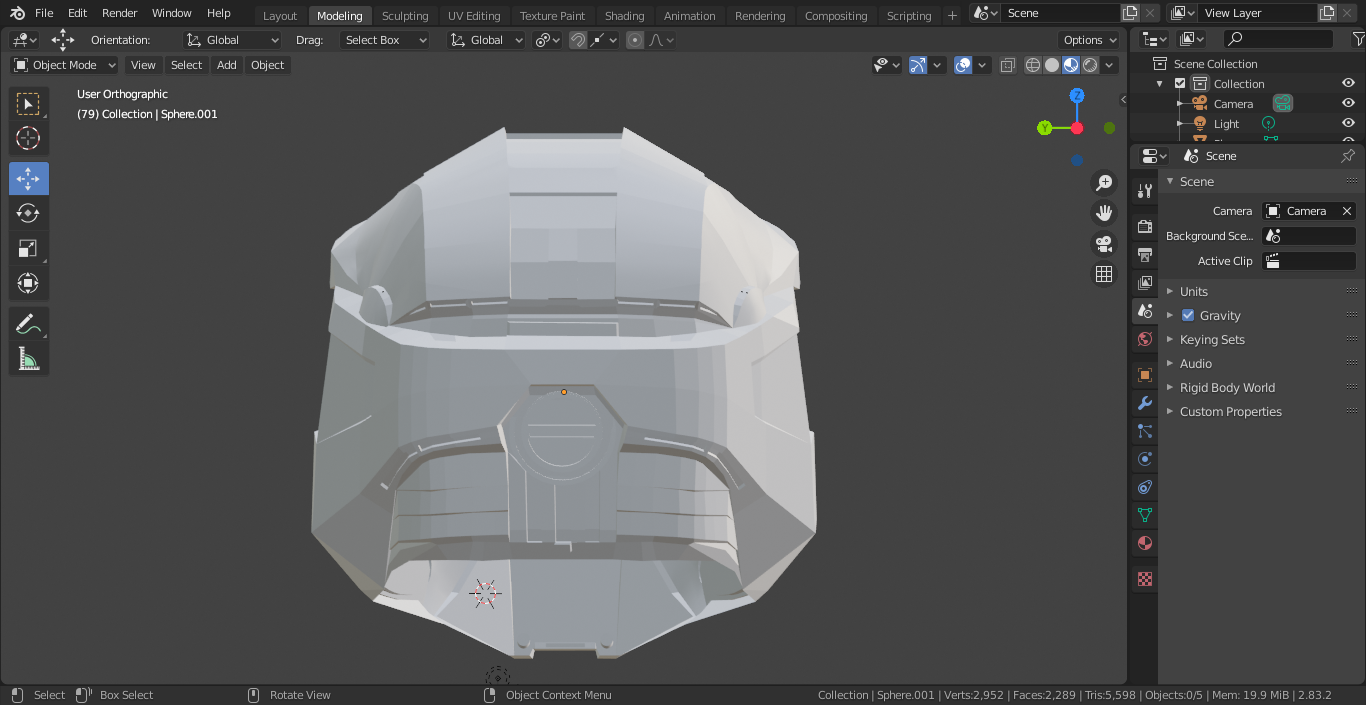The image size is (1366, 705).
Task: Open the Object Mode dropdown
Action: click(64, 65)
